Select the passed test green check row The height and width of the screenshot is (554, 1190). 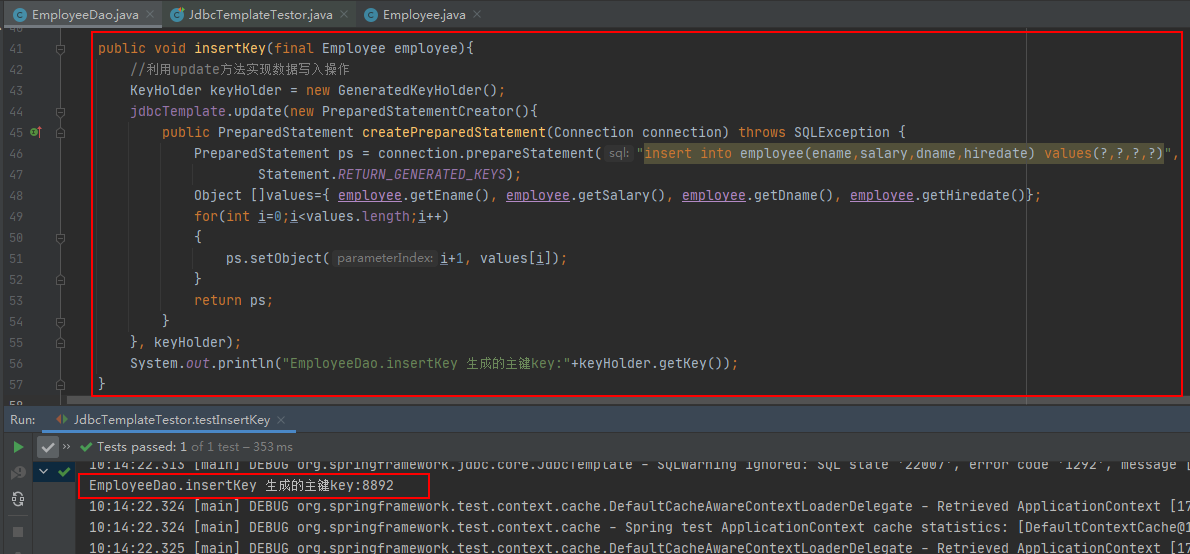pos(63,471)
